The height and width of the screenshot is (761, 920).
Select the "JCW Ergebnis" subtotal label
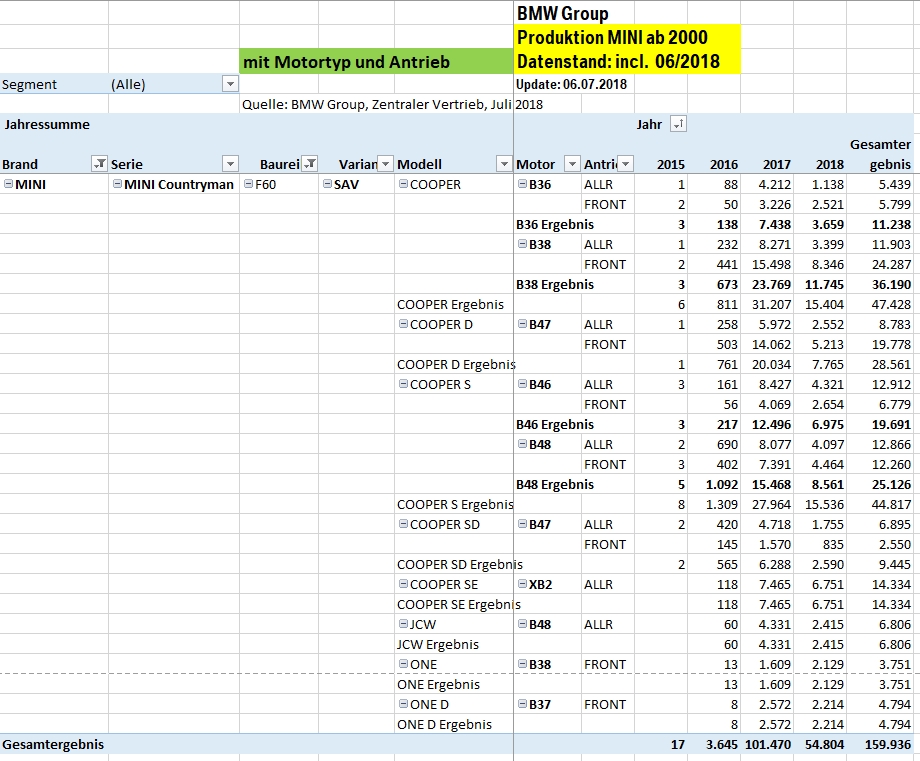pyautogui.click(x=438, y=644)
